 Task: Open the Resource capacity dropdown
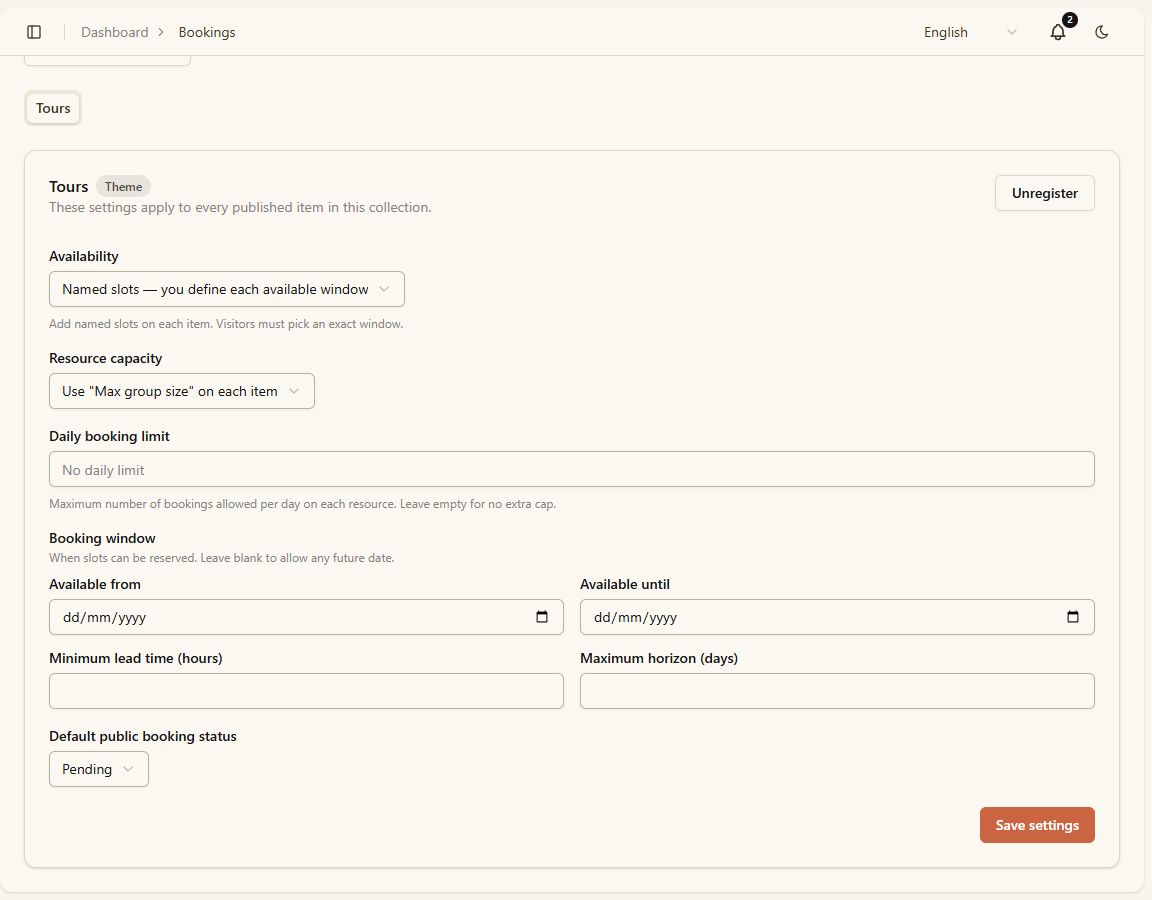point(181,392)
